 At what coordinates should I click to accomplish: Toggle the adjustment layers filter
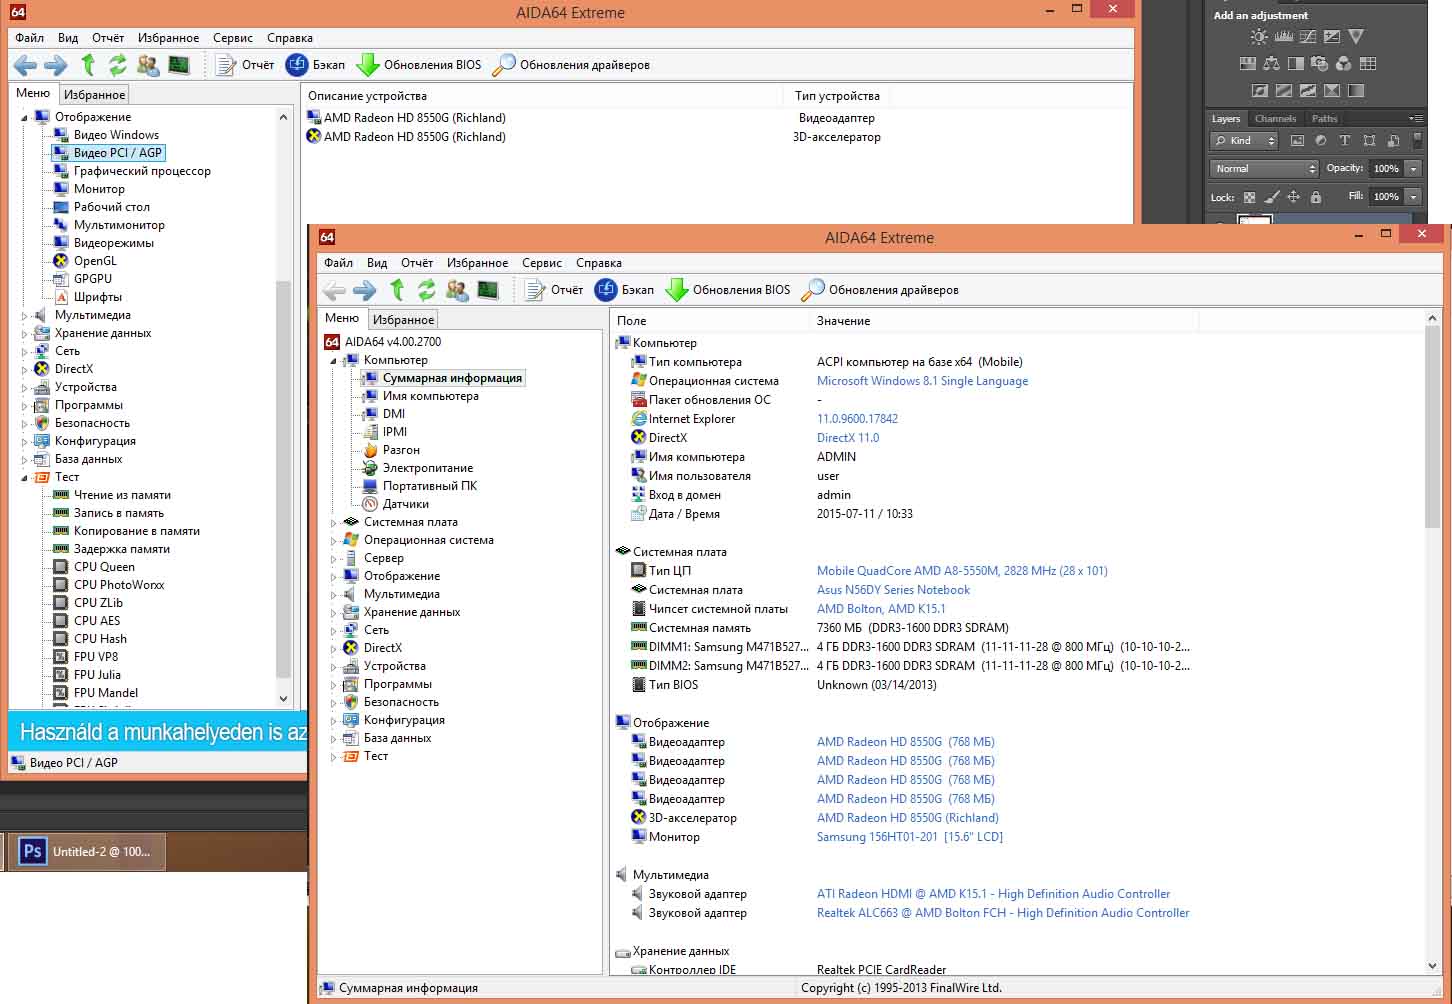pyautogui.click(x=1321, y=141)
